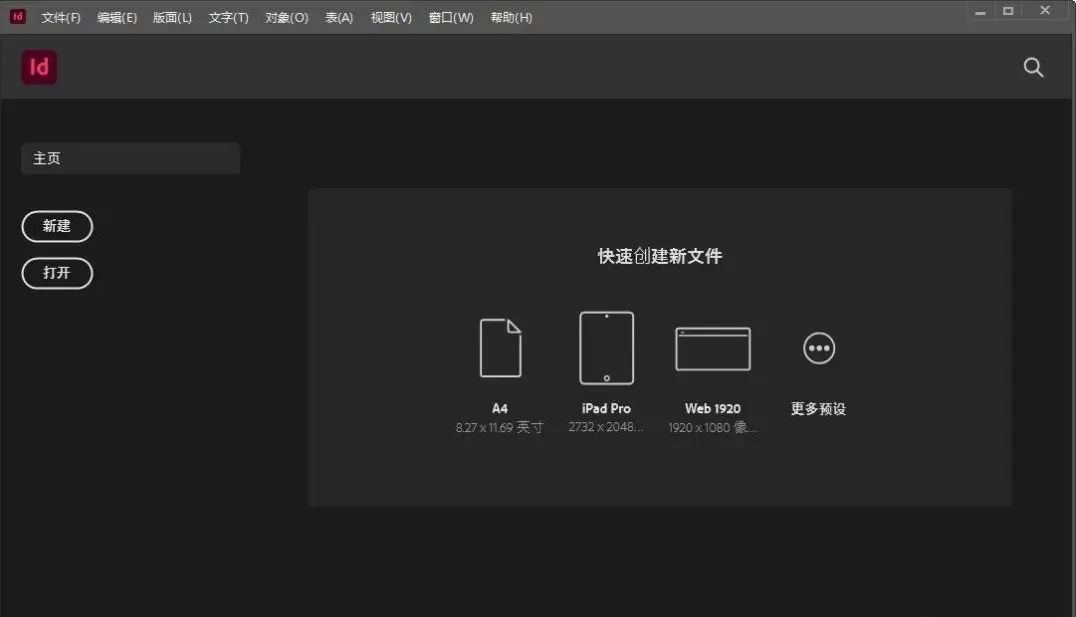Click the small Id icon in the title bar
Viewport: 1076px width, 617px height.
[x=16, y=17]
